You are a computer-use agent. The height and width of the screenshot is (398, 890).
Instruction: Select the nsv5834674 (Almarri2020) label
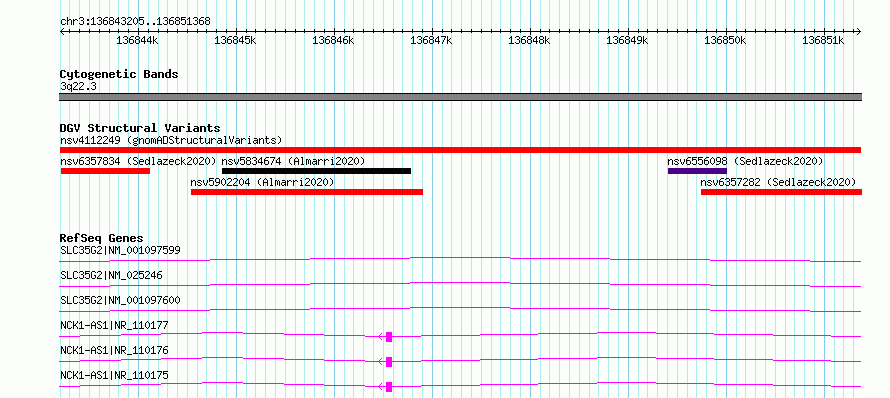(x=293, y=161)
